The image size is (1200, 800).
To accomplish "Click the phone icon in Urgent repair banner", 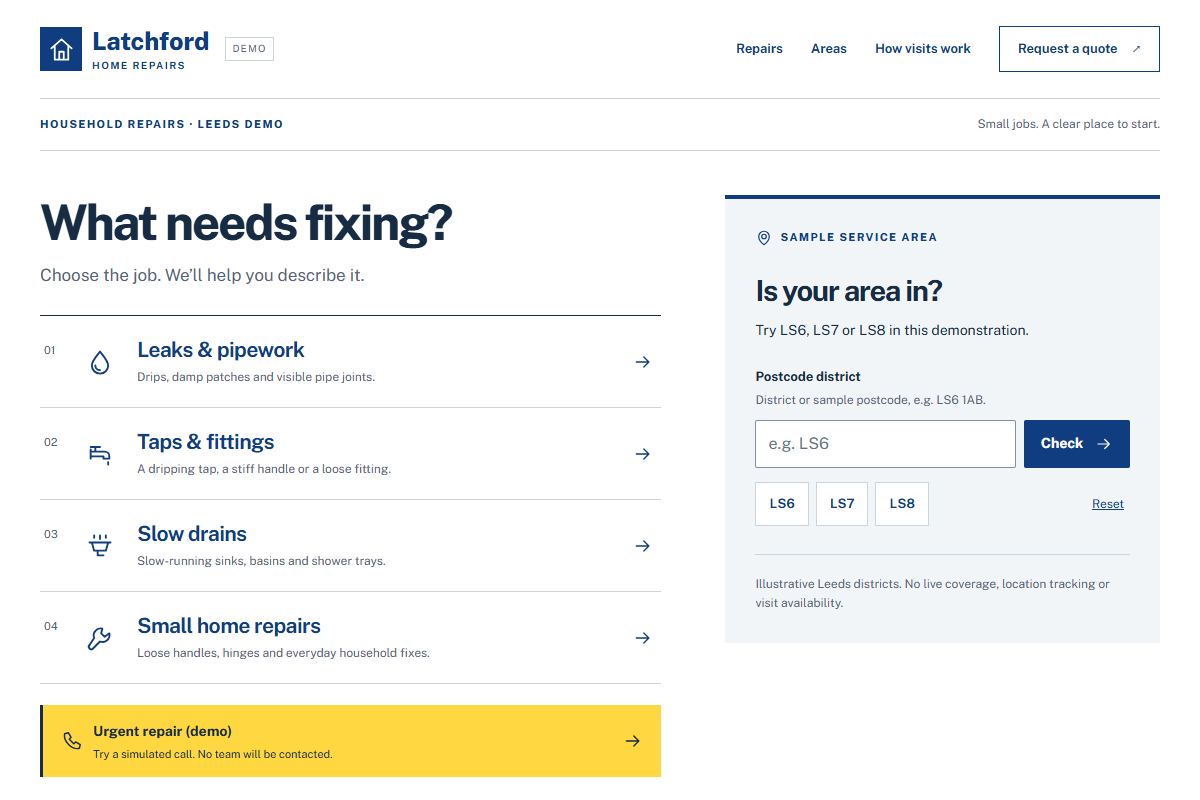I will coord(72,741).
